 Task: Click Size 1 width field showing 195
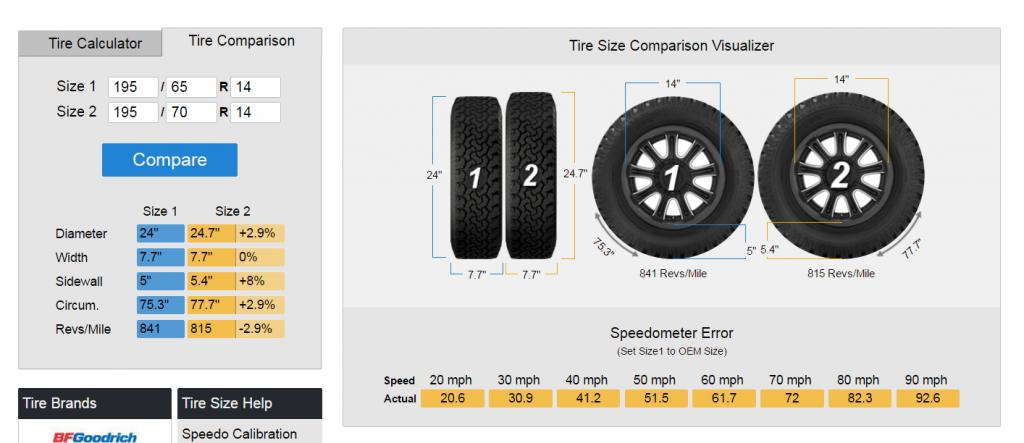click(133, 87)
